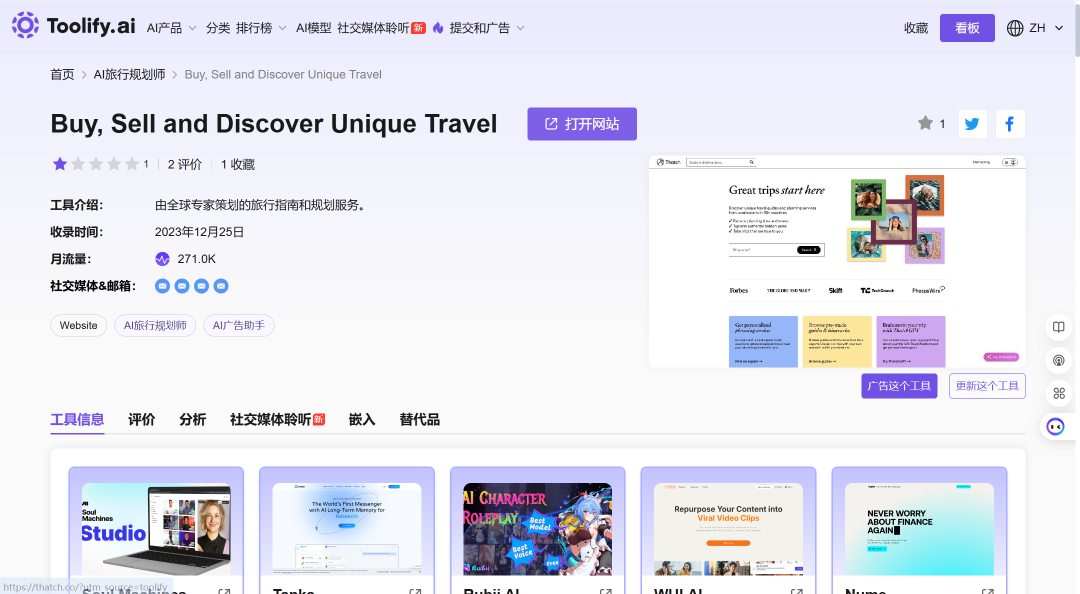Open the first email contact icon
Image resolution: width=1080 pixels, height=594 pixels.
click(162, 286)
